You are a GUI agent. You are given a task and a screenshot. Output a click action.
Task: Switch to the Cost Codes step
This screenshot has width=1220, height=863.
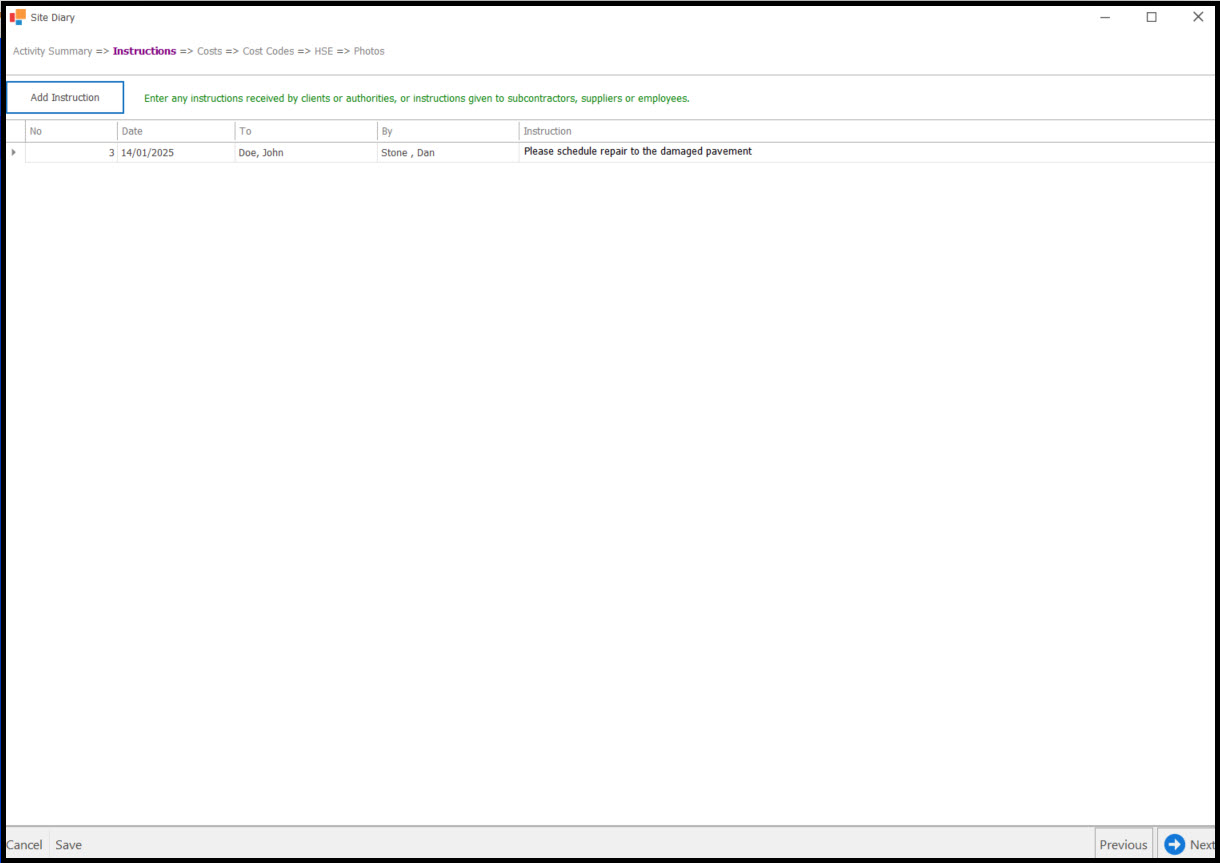point(268,51)
